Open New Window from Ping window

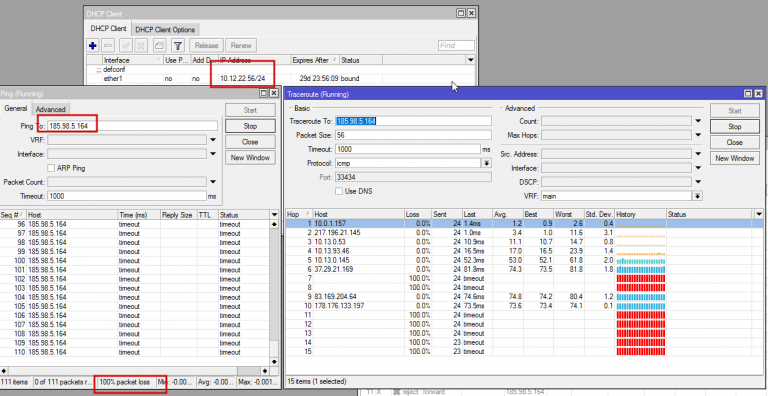point(250,157)
